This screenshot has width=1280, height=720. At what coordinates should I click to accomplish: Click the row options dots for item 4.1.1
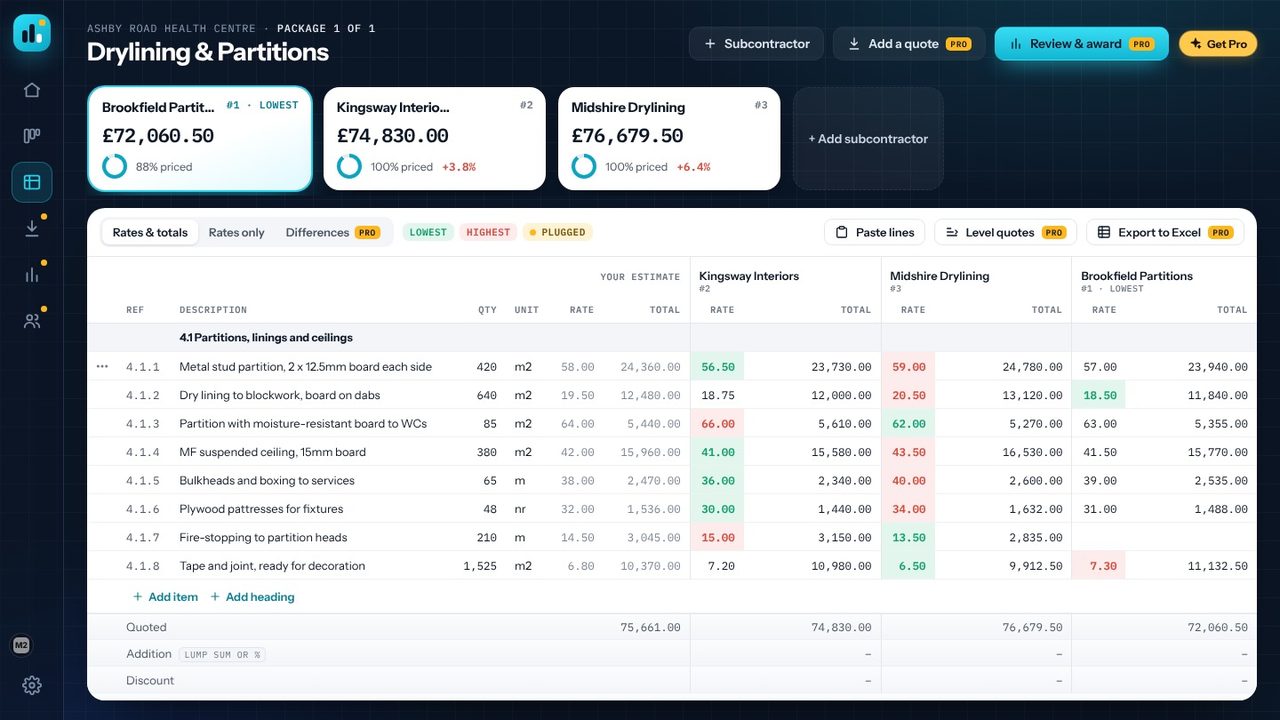click(102, 367)
